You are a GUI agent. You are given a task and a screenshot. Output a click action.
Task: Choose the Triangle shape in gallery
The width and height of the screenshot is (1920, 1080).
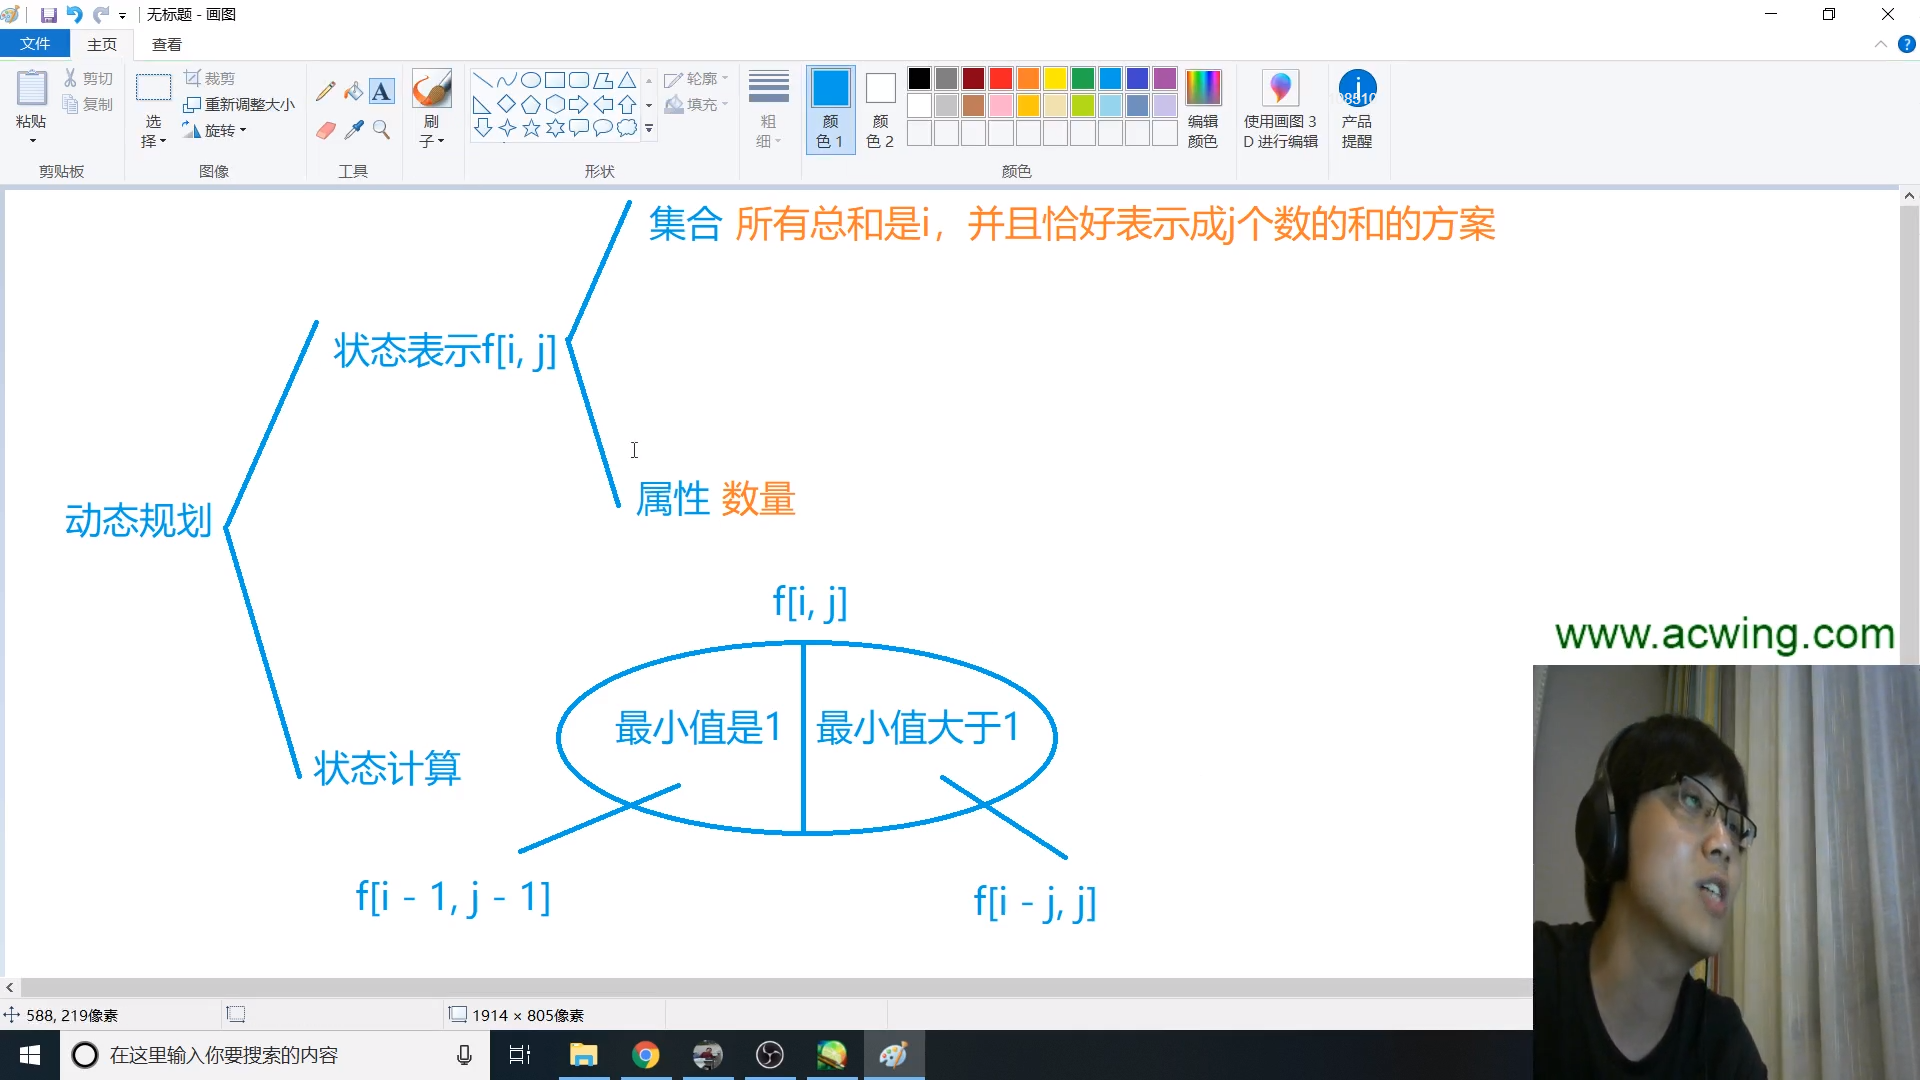click(x=627, y=80)
